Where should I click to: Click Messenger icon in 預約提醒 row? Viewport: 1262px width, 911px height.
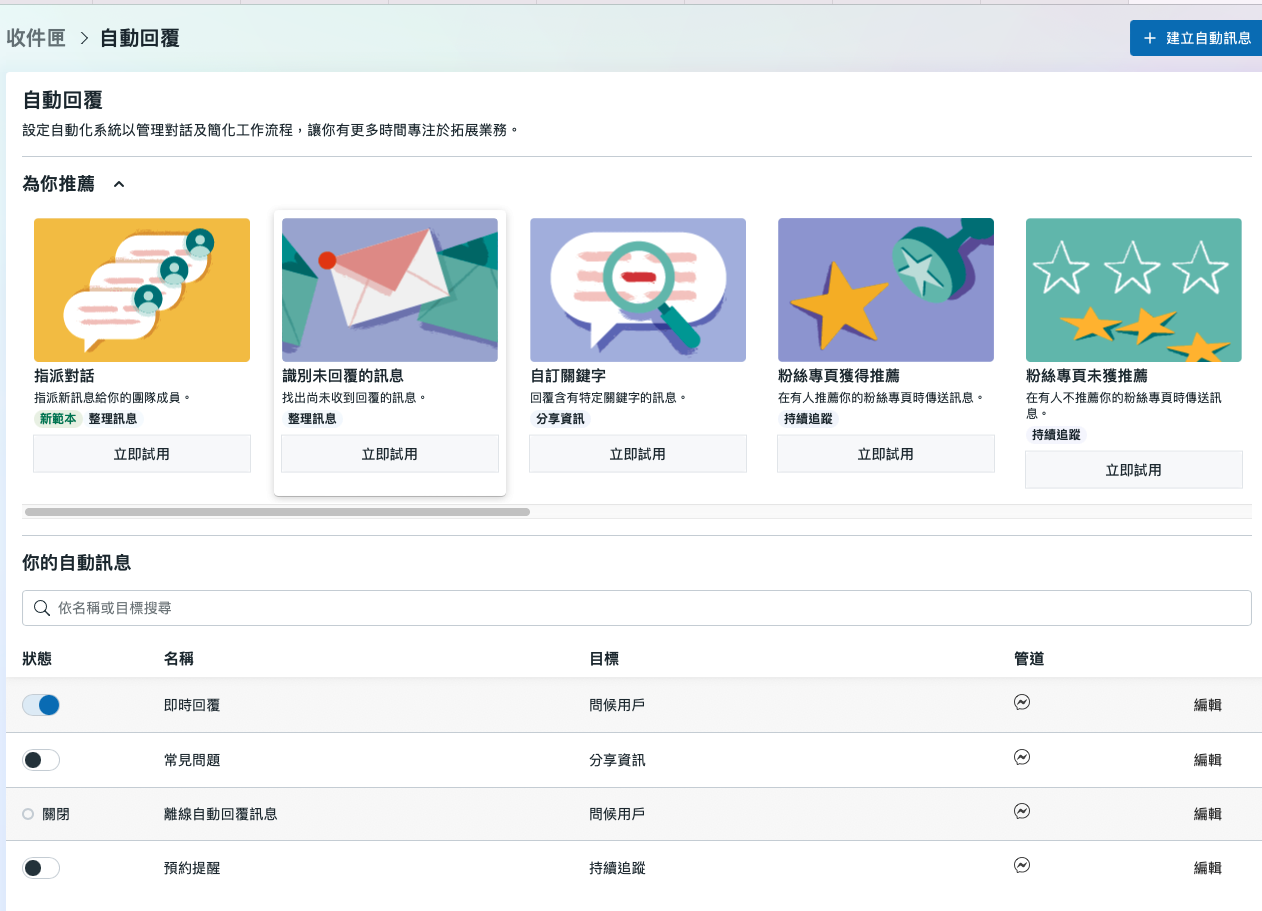(x=1022, y=865)
